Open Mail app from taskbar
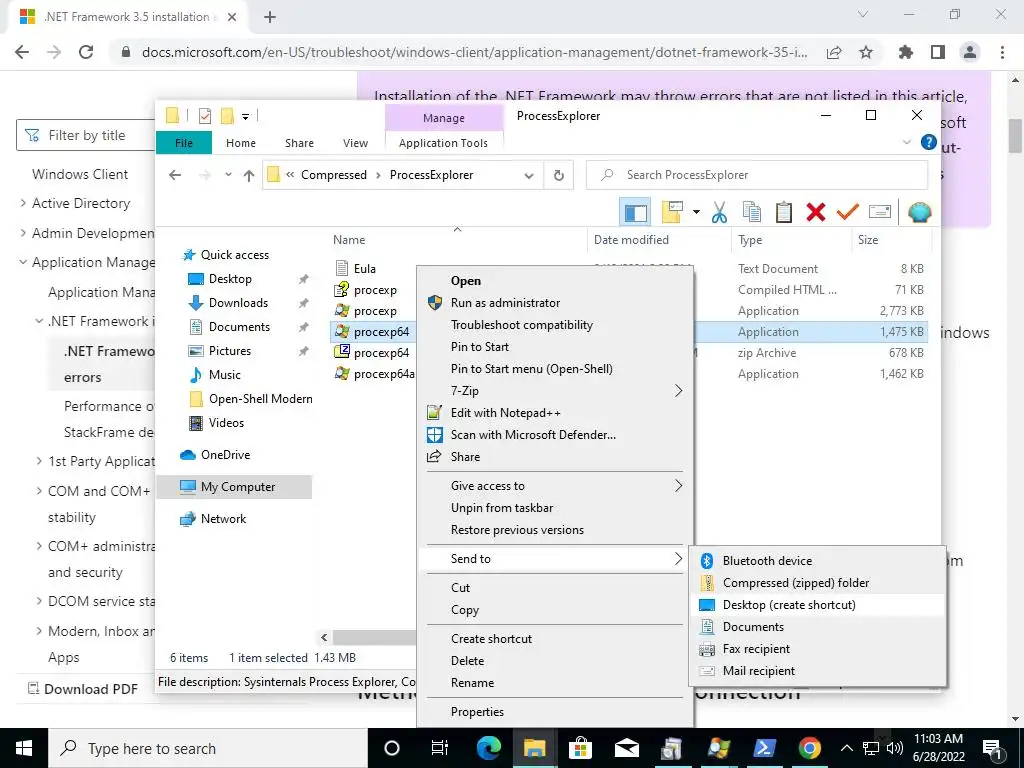 point(626,748)
